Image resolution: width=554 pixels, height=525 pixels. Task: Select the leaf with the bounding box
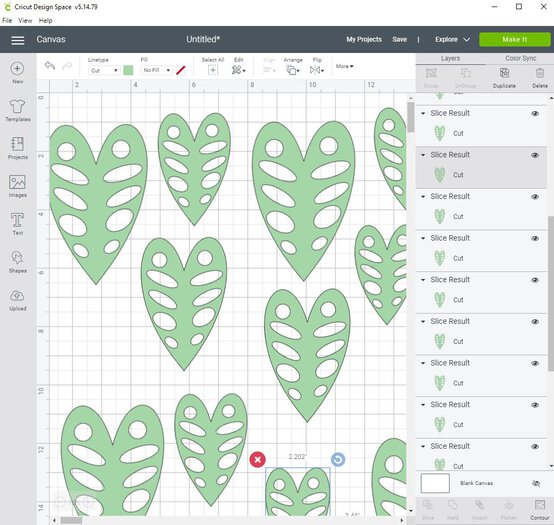point(297,492)
